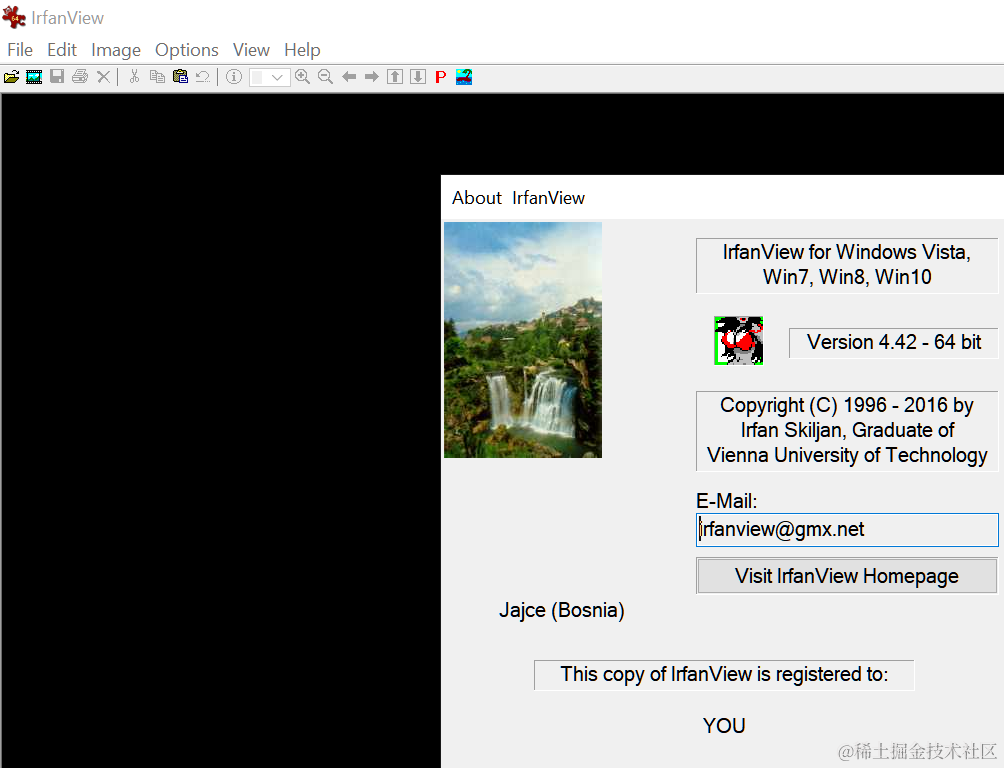The width and height of the screenshot is (1004, 768).
Task: Go to next image with right arrow
Action: pos(372,77)
